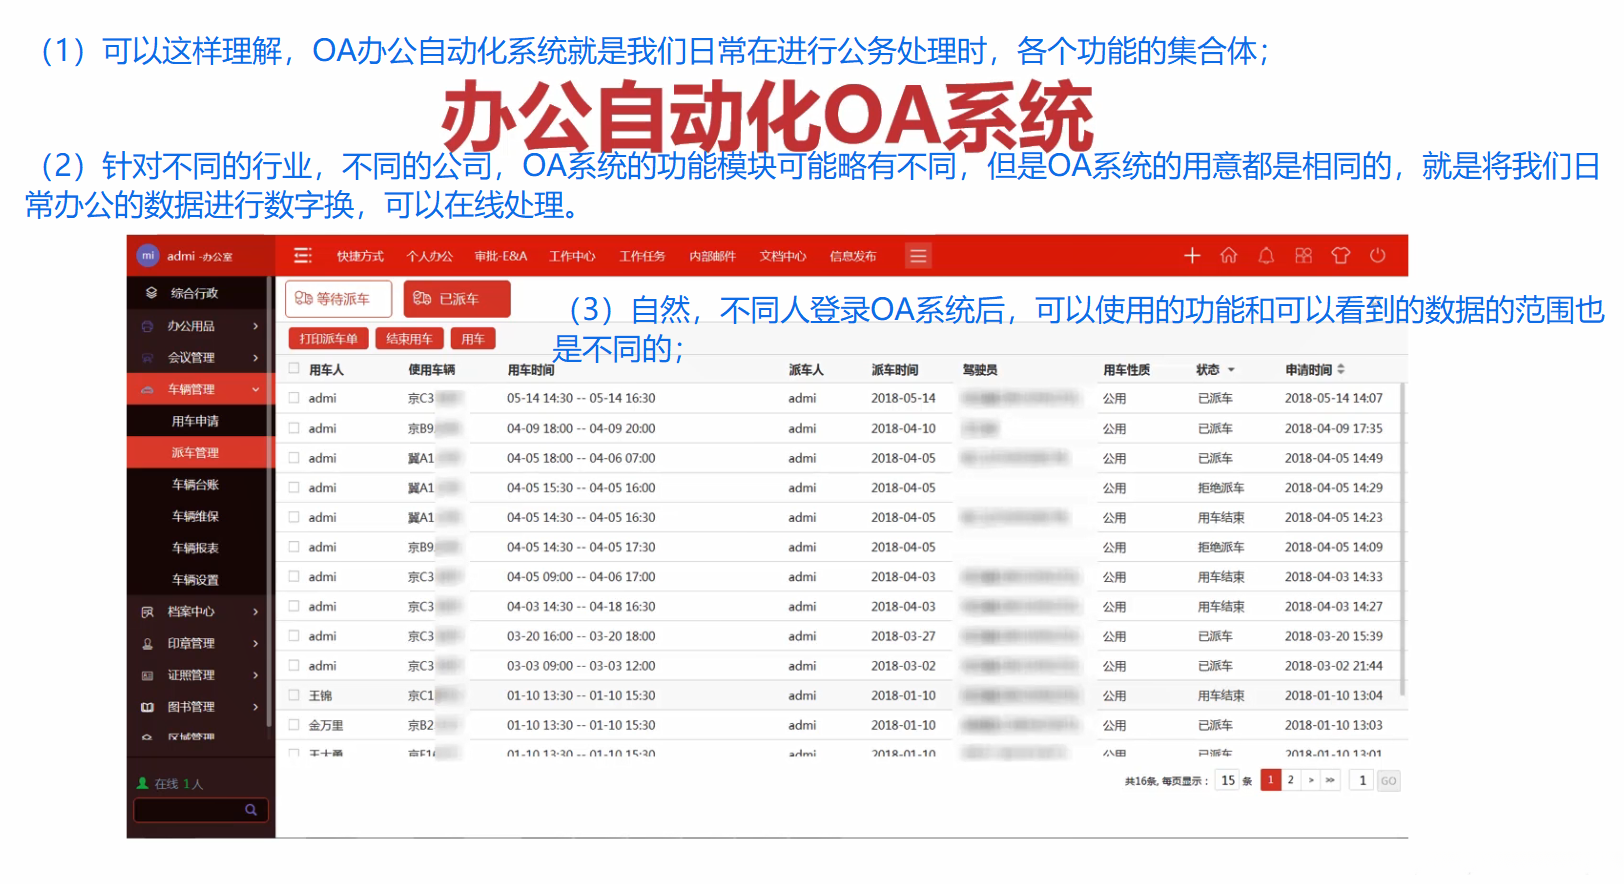
Task: Click the plus add icon
Action: [x=1192, y=256]
